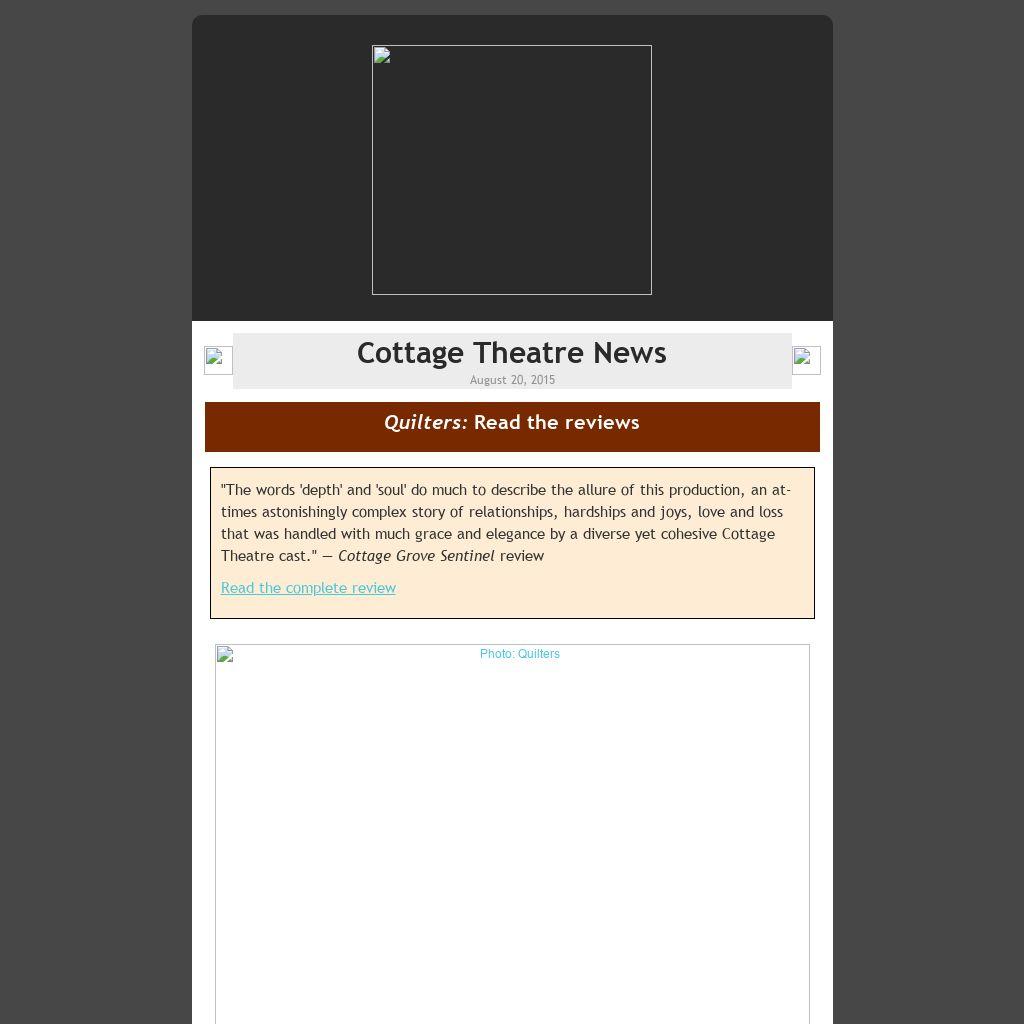This screenshot has height=1024, width=1024.
Task: Click the dark header area left of logo
Action: [x=280, y=170]
